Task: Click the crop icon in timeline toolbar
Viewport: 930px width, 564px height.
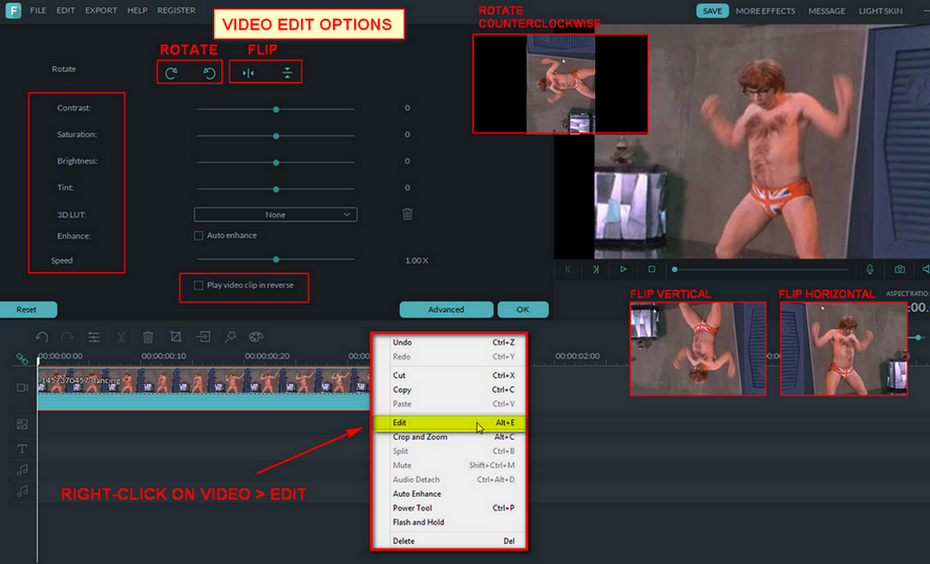Action: [x=176, y=337]
